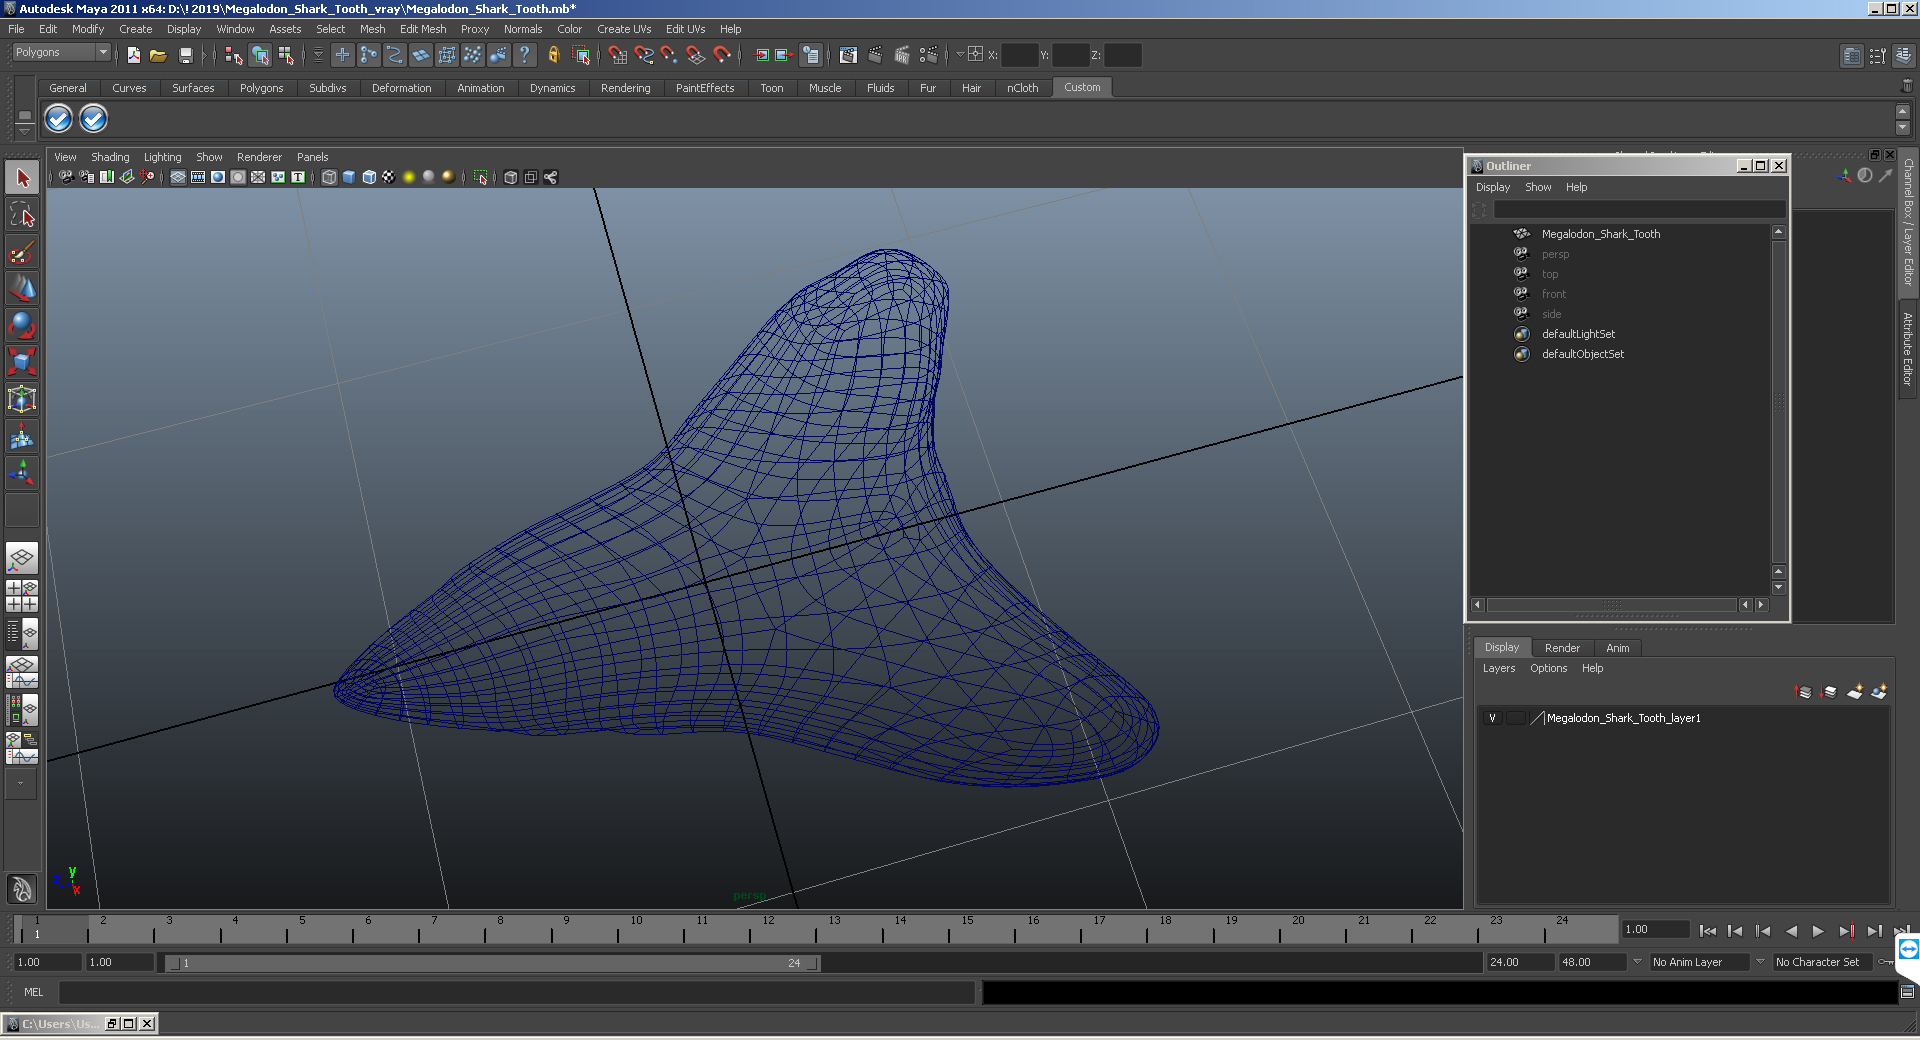The image size is (1920, 1040).
Task: Switch to the Anim layer tab
Action: click(1617, 648)
